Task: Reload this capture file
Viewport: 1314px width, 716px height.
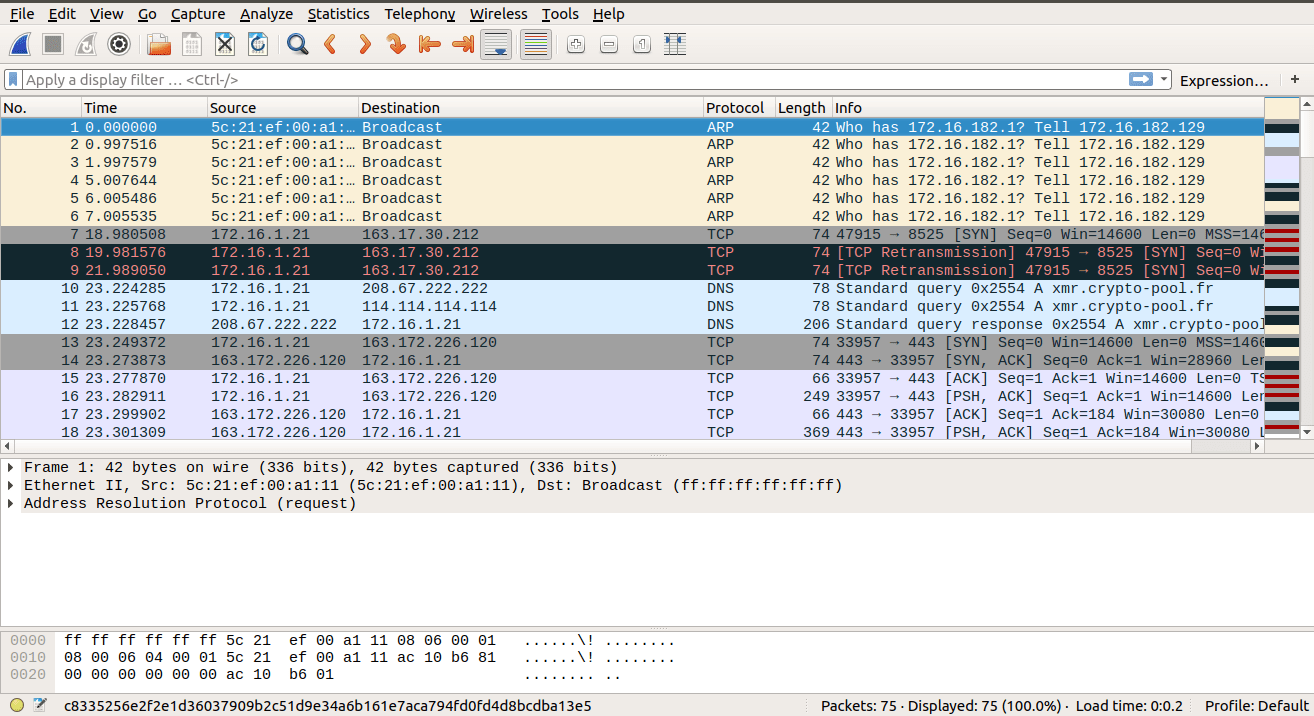Action: pos(258,44)
